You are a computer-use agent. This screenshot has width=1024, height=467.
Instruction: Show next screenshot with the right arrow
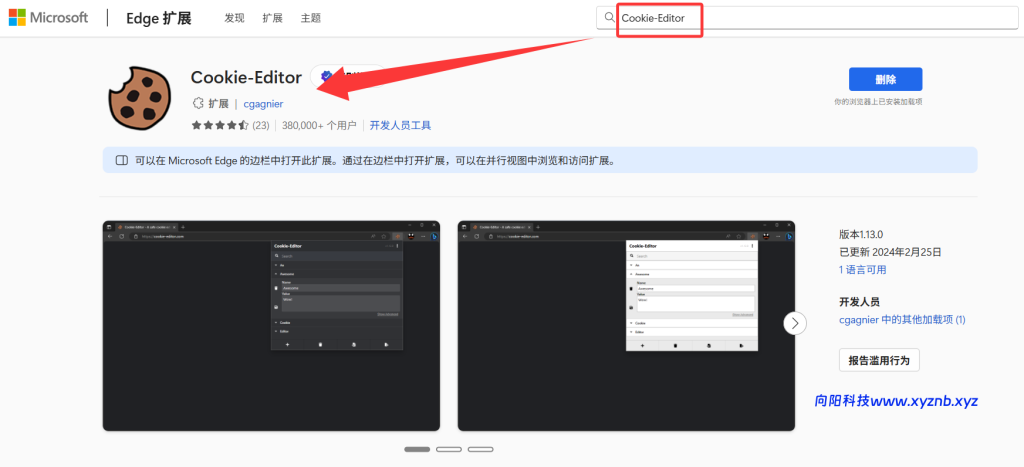pyautogui.click(x=795, y=323)
